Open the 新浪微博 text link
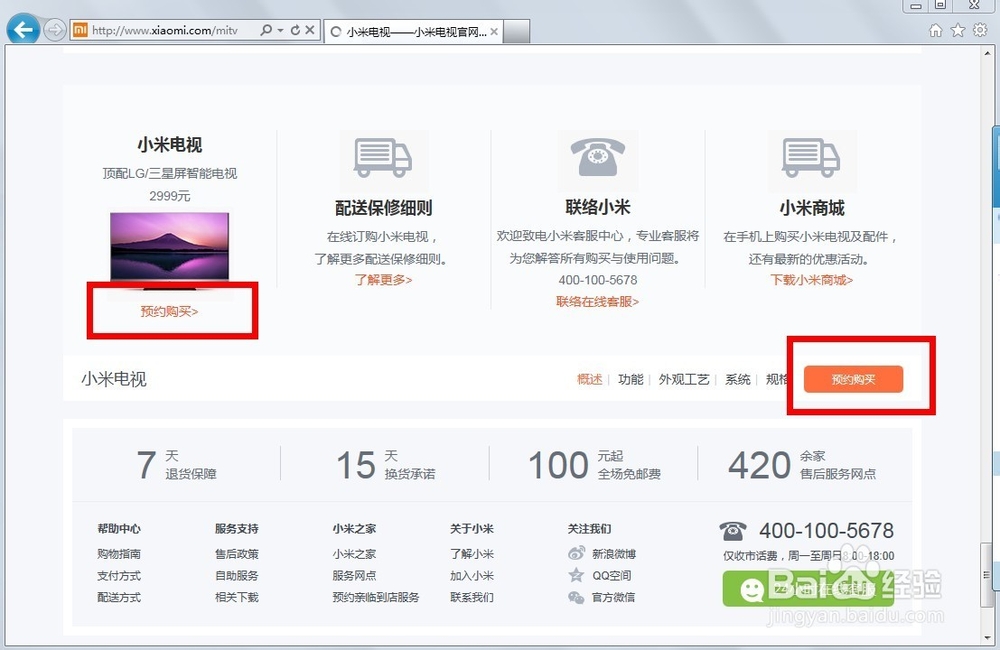The width and height of the screenshot is (1000, 650). (614, 554)
